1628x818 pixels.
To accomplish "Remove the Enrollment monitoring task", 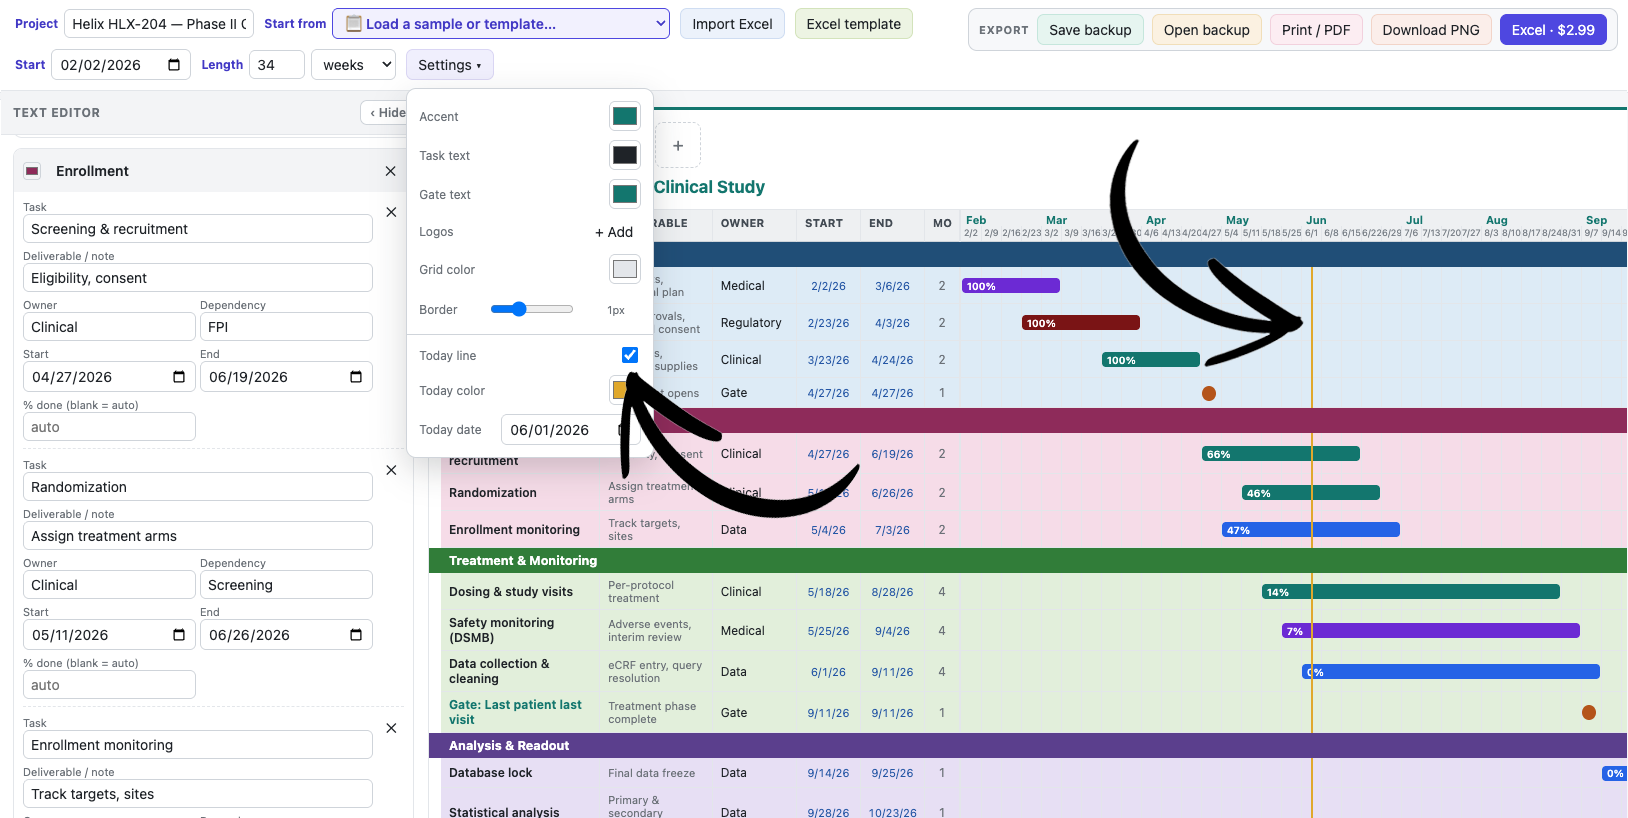I will tap(391, 728).
